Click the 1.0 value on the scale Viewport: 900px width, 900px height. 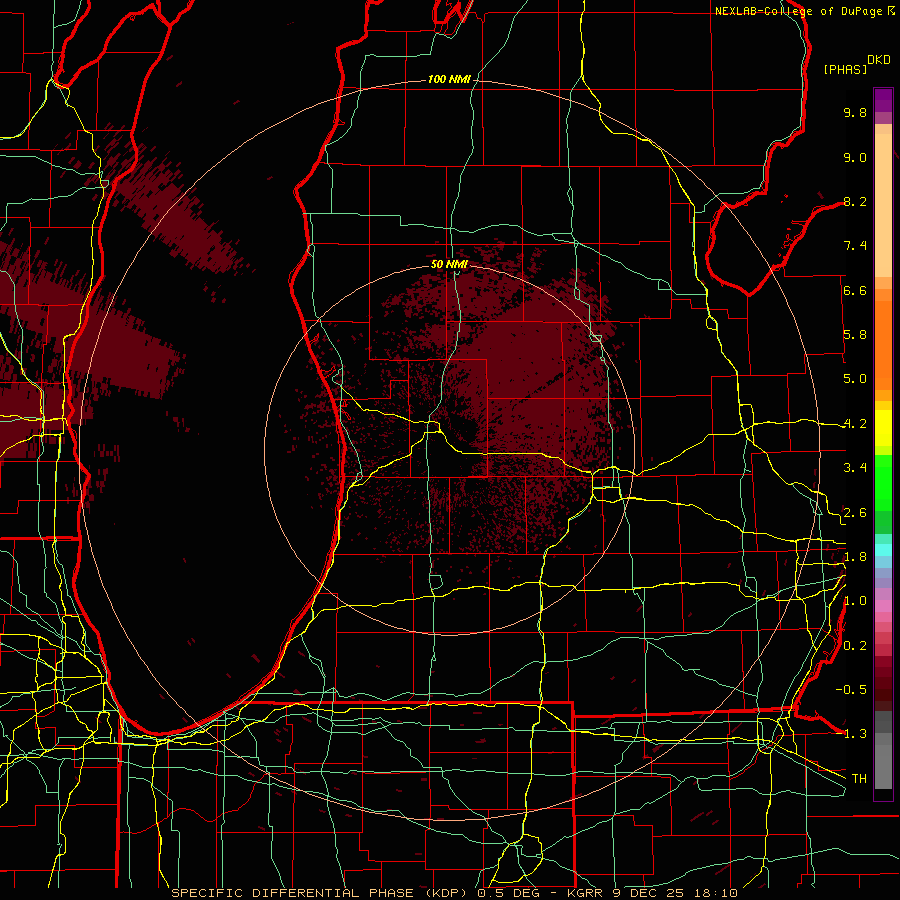[x=855, y=602]
